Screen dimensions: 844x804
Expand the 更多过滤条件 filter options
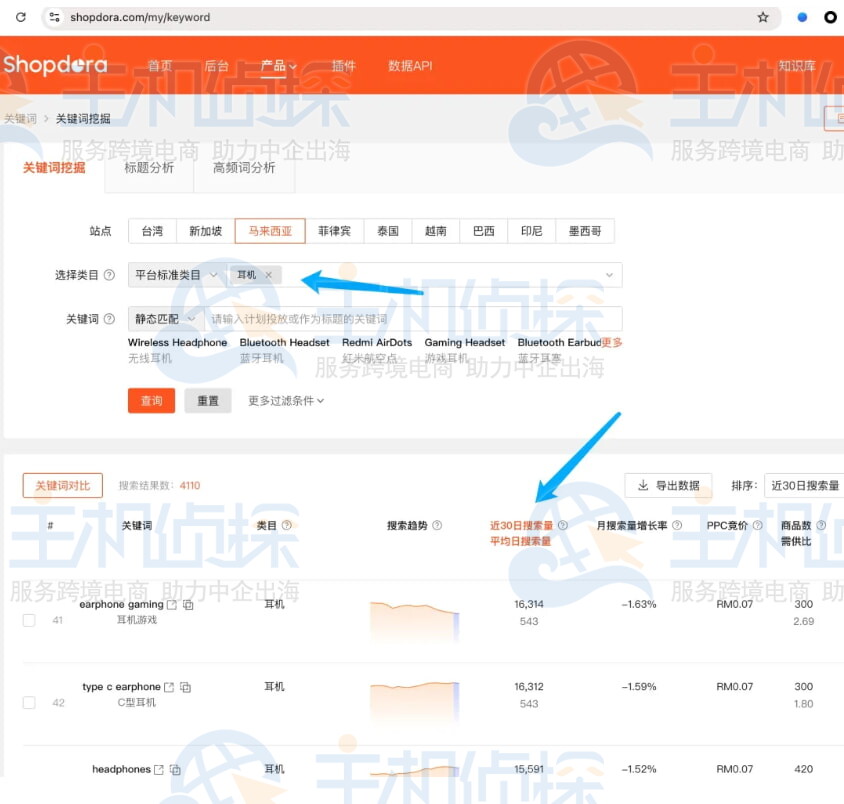285,400
